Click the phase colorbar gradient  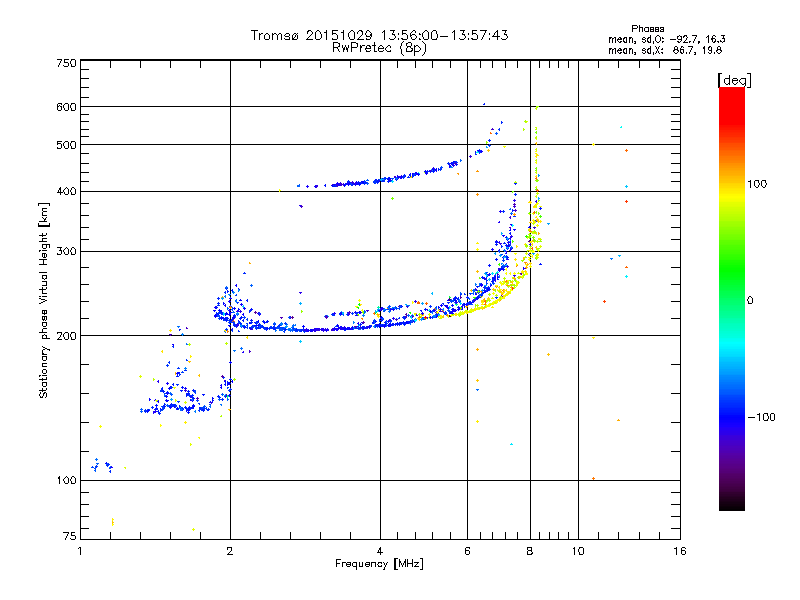pyautogui.click(x=732, y=299)
